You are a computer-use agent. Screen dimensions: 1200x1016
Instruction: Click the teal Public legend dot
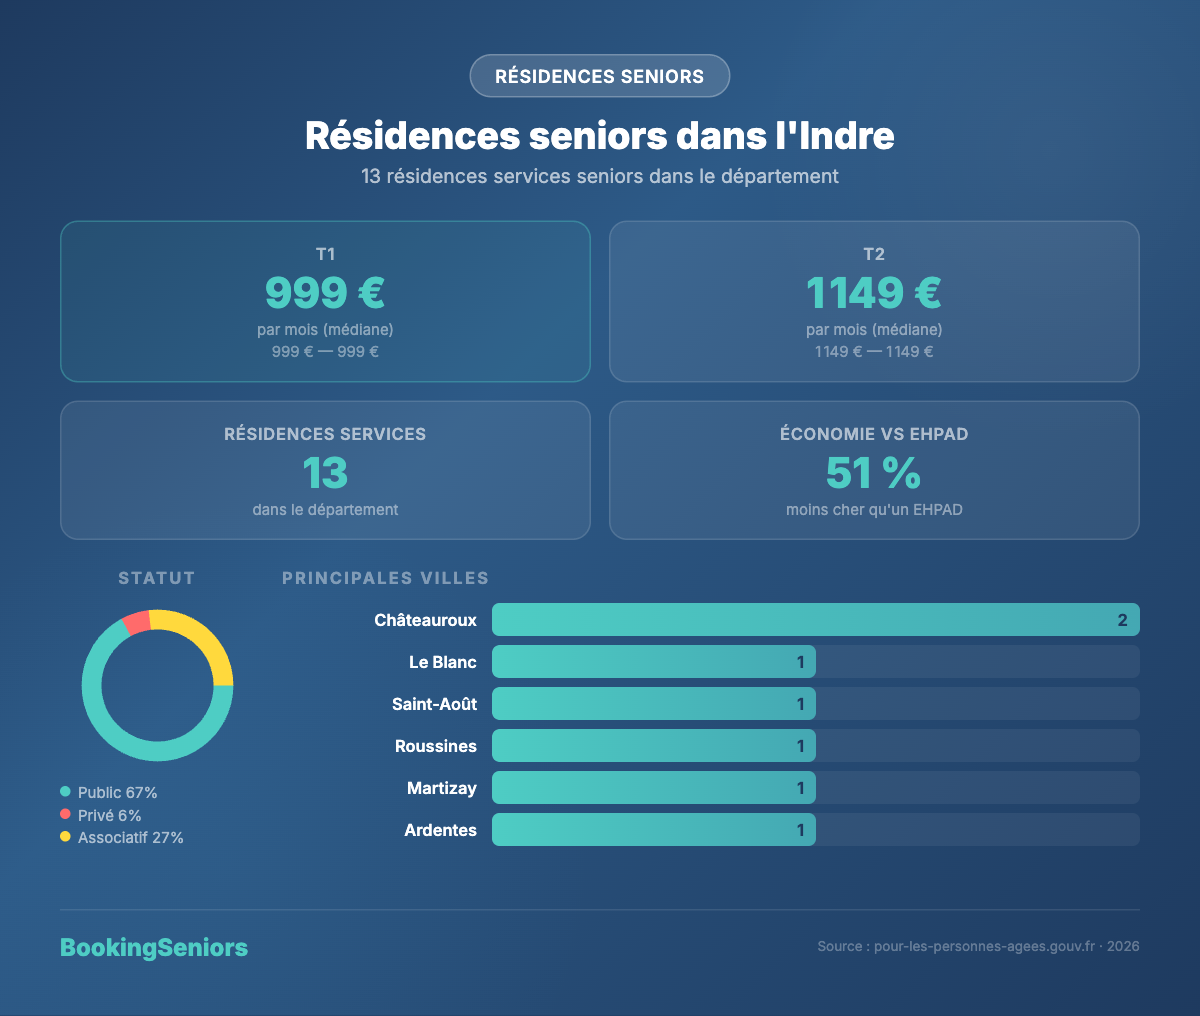[64, 792]
